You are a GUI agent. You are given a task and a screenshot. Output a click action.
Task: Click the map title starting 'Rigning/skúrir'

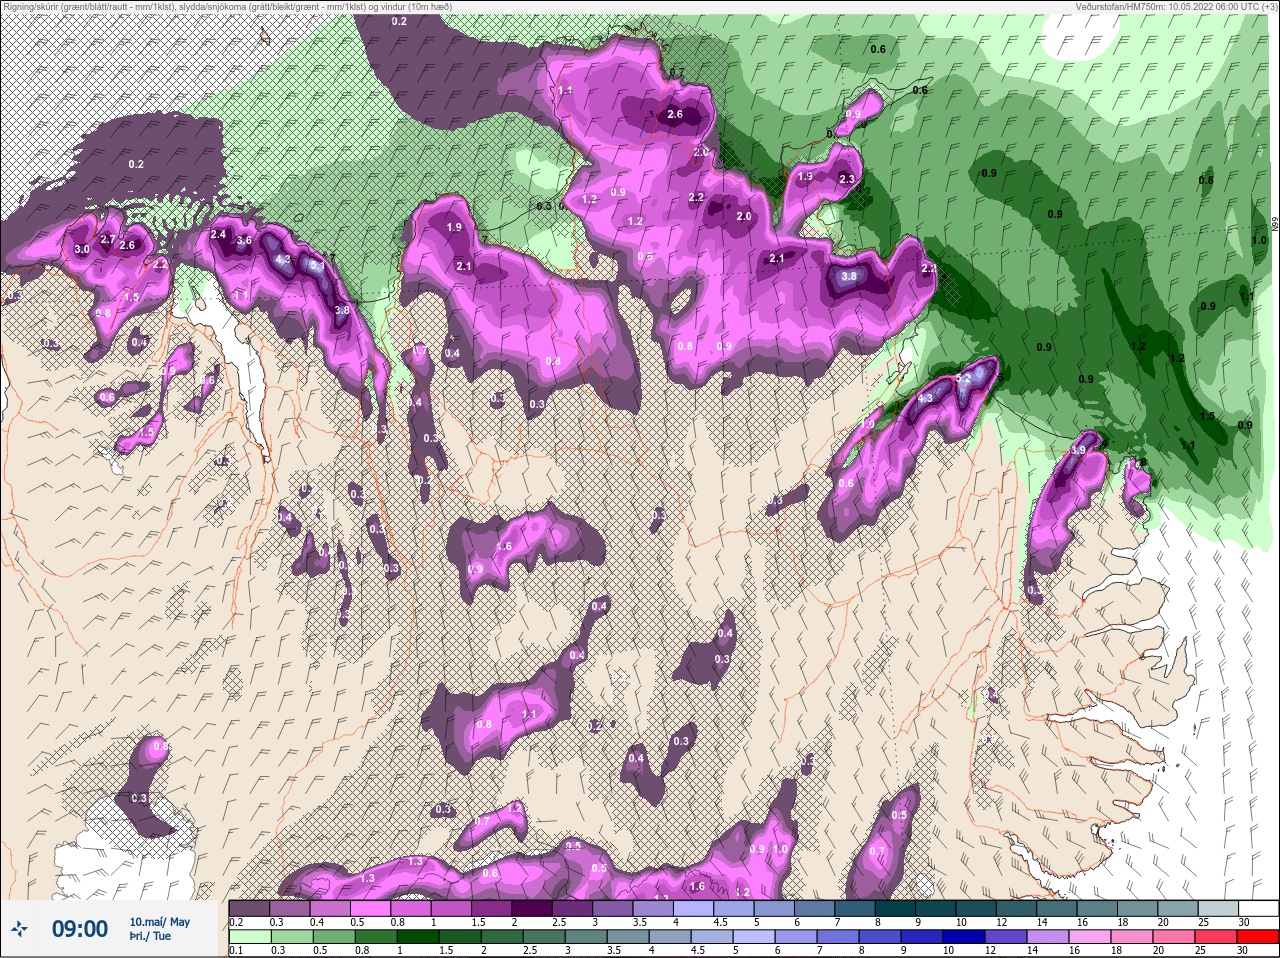click(227, 6)
